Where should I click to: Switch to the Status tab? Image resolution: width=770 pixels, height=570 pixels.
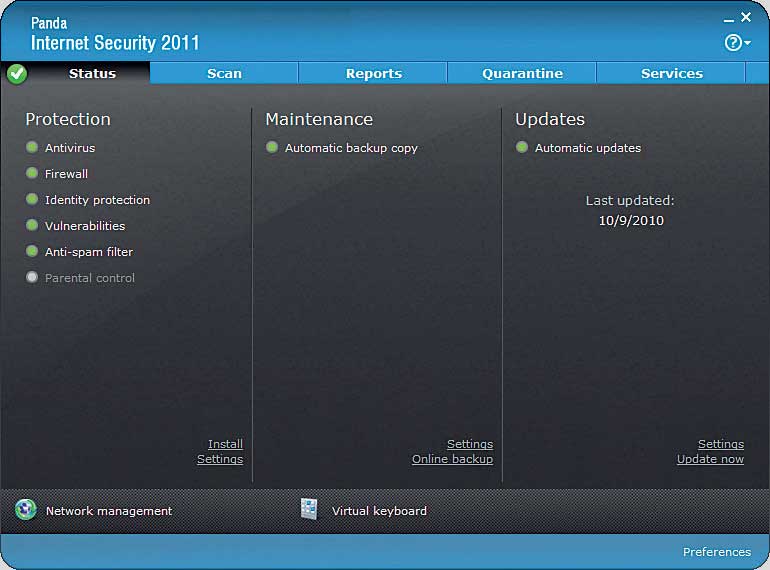(x=92, y=74)
